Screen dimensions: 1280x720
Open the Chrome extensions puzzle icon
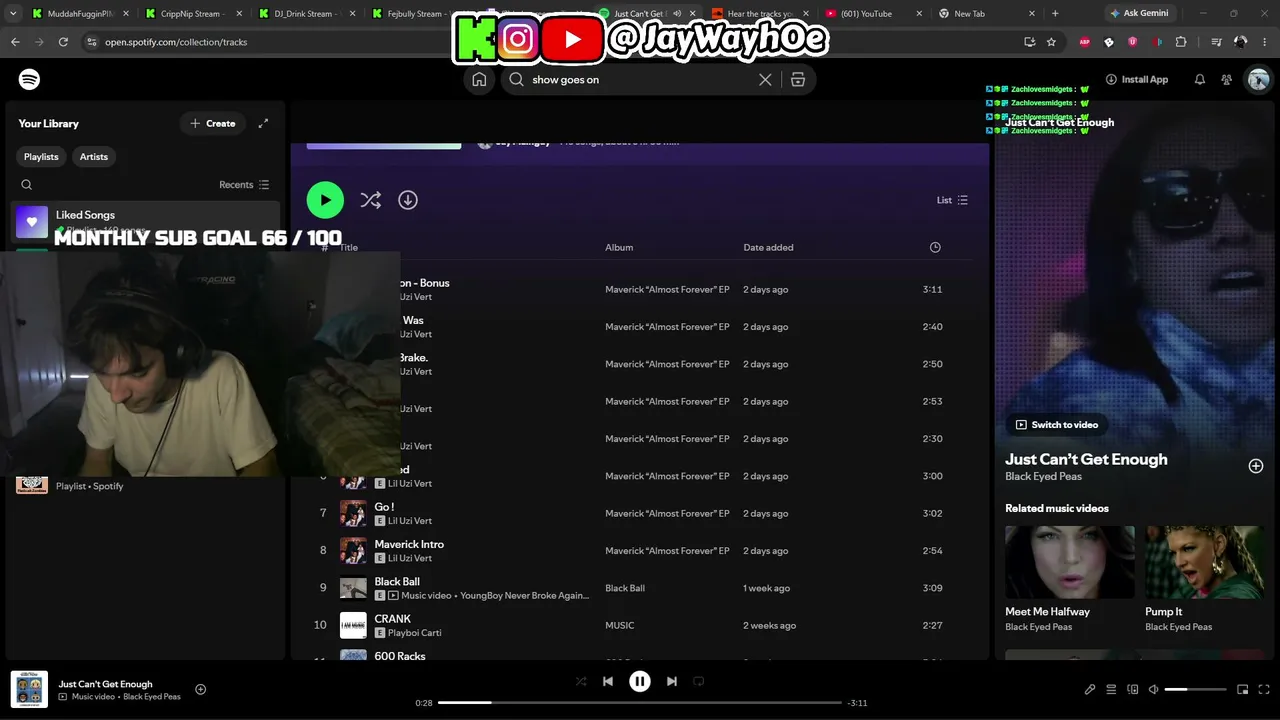tap(1181, 42)
